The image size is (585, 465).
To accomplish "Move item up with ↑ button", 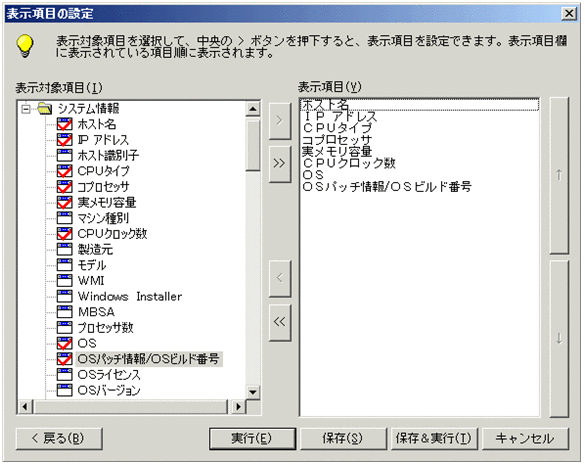I will pos(559,175).
